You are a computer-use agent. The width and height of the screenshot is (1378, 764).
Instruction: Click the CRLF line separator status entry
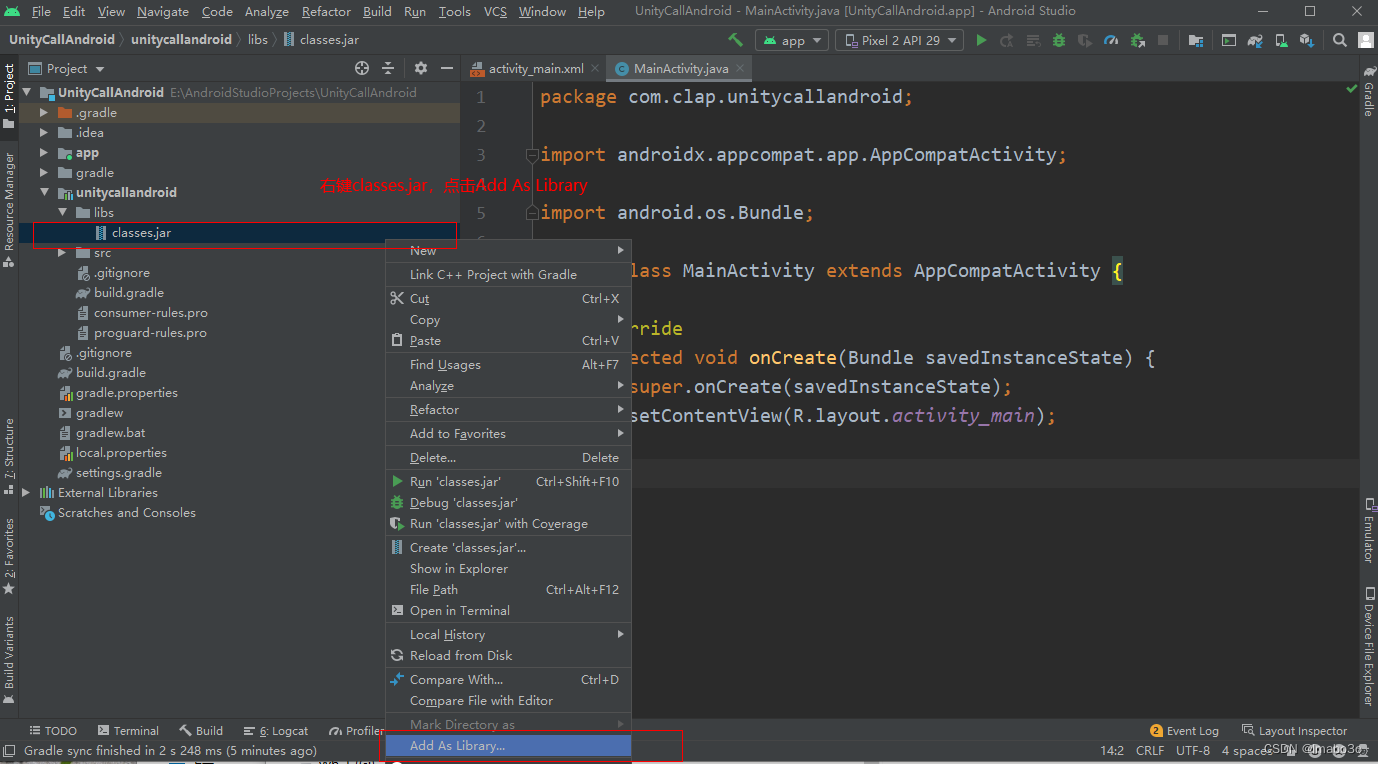point(1150,751)
